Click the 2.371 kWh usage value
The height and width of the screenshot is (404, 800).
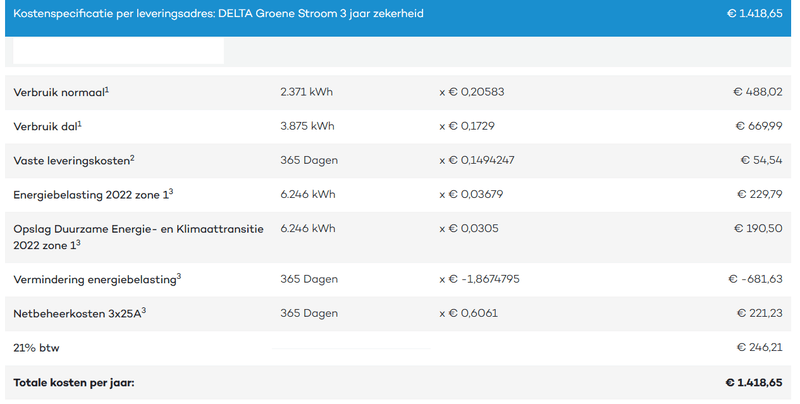[x=307, y=92]
